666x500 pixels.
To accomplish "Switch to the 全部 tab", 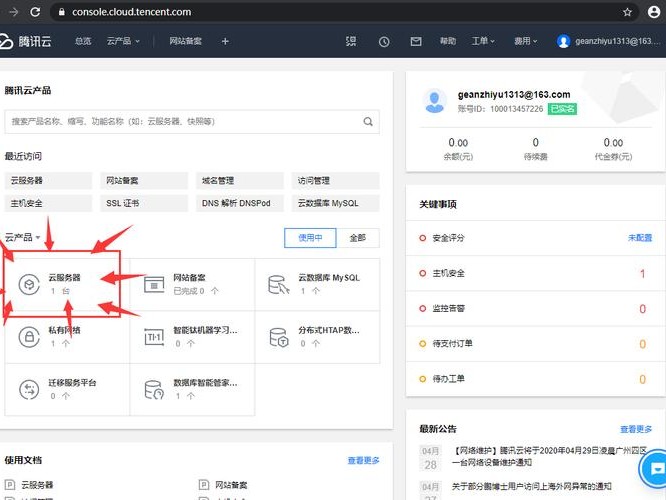I will (x=358, y=238).
